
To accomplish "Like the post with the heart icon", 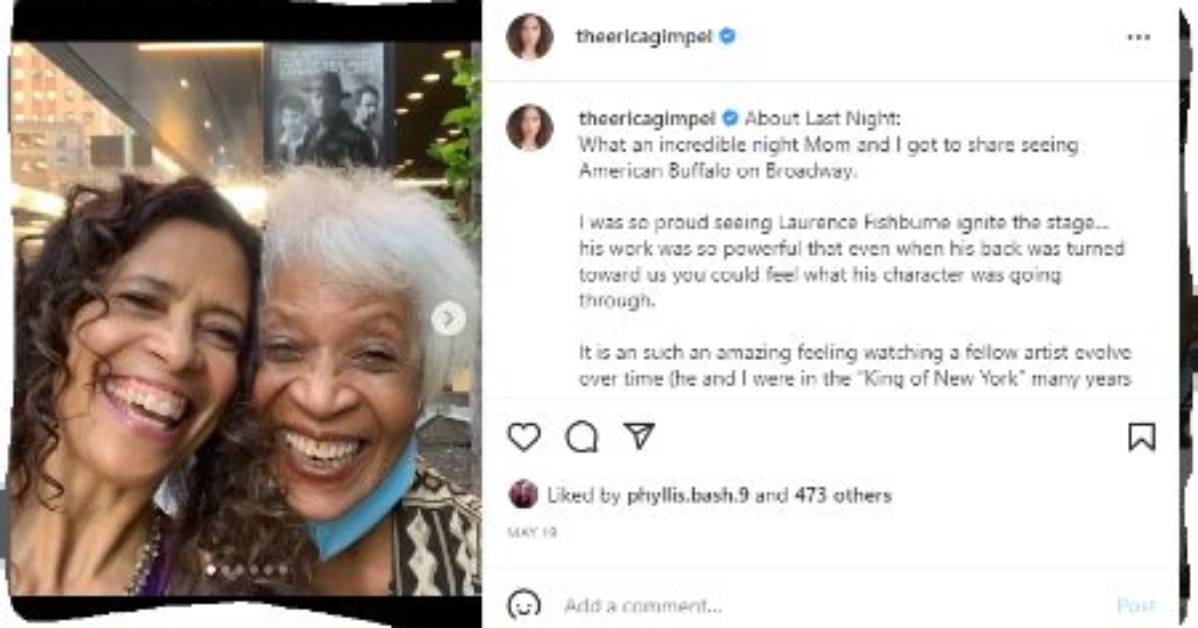I will [524, 436].
